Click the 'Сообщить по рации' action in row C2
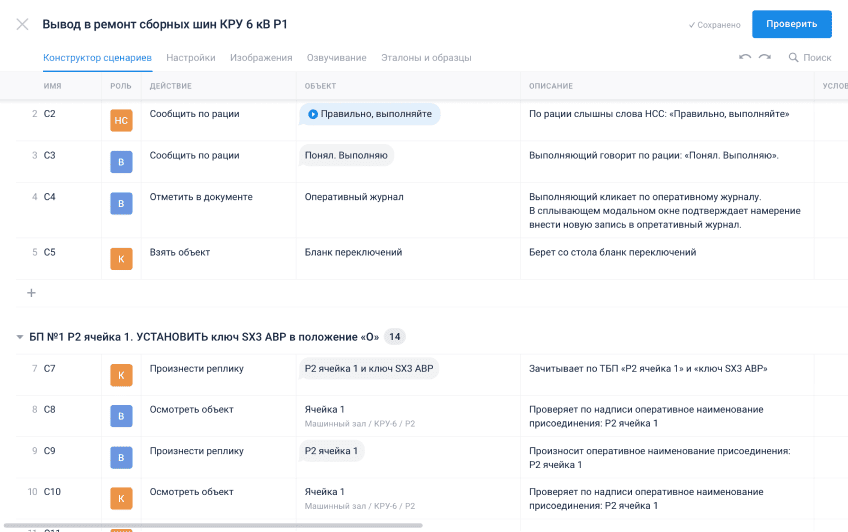 coord(194,114)
